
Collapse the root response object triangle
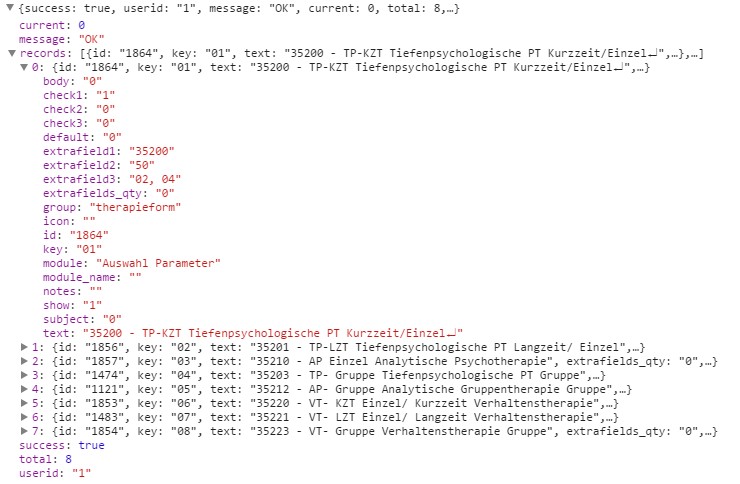tap(9, 8)
